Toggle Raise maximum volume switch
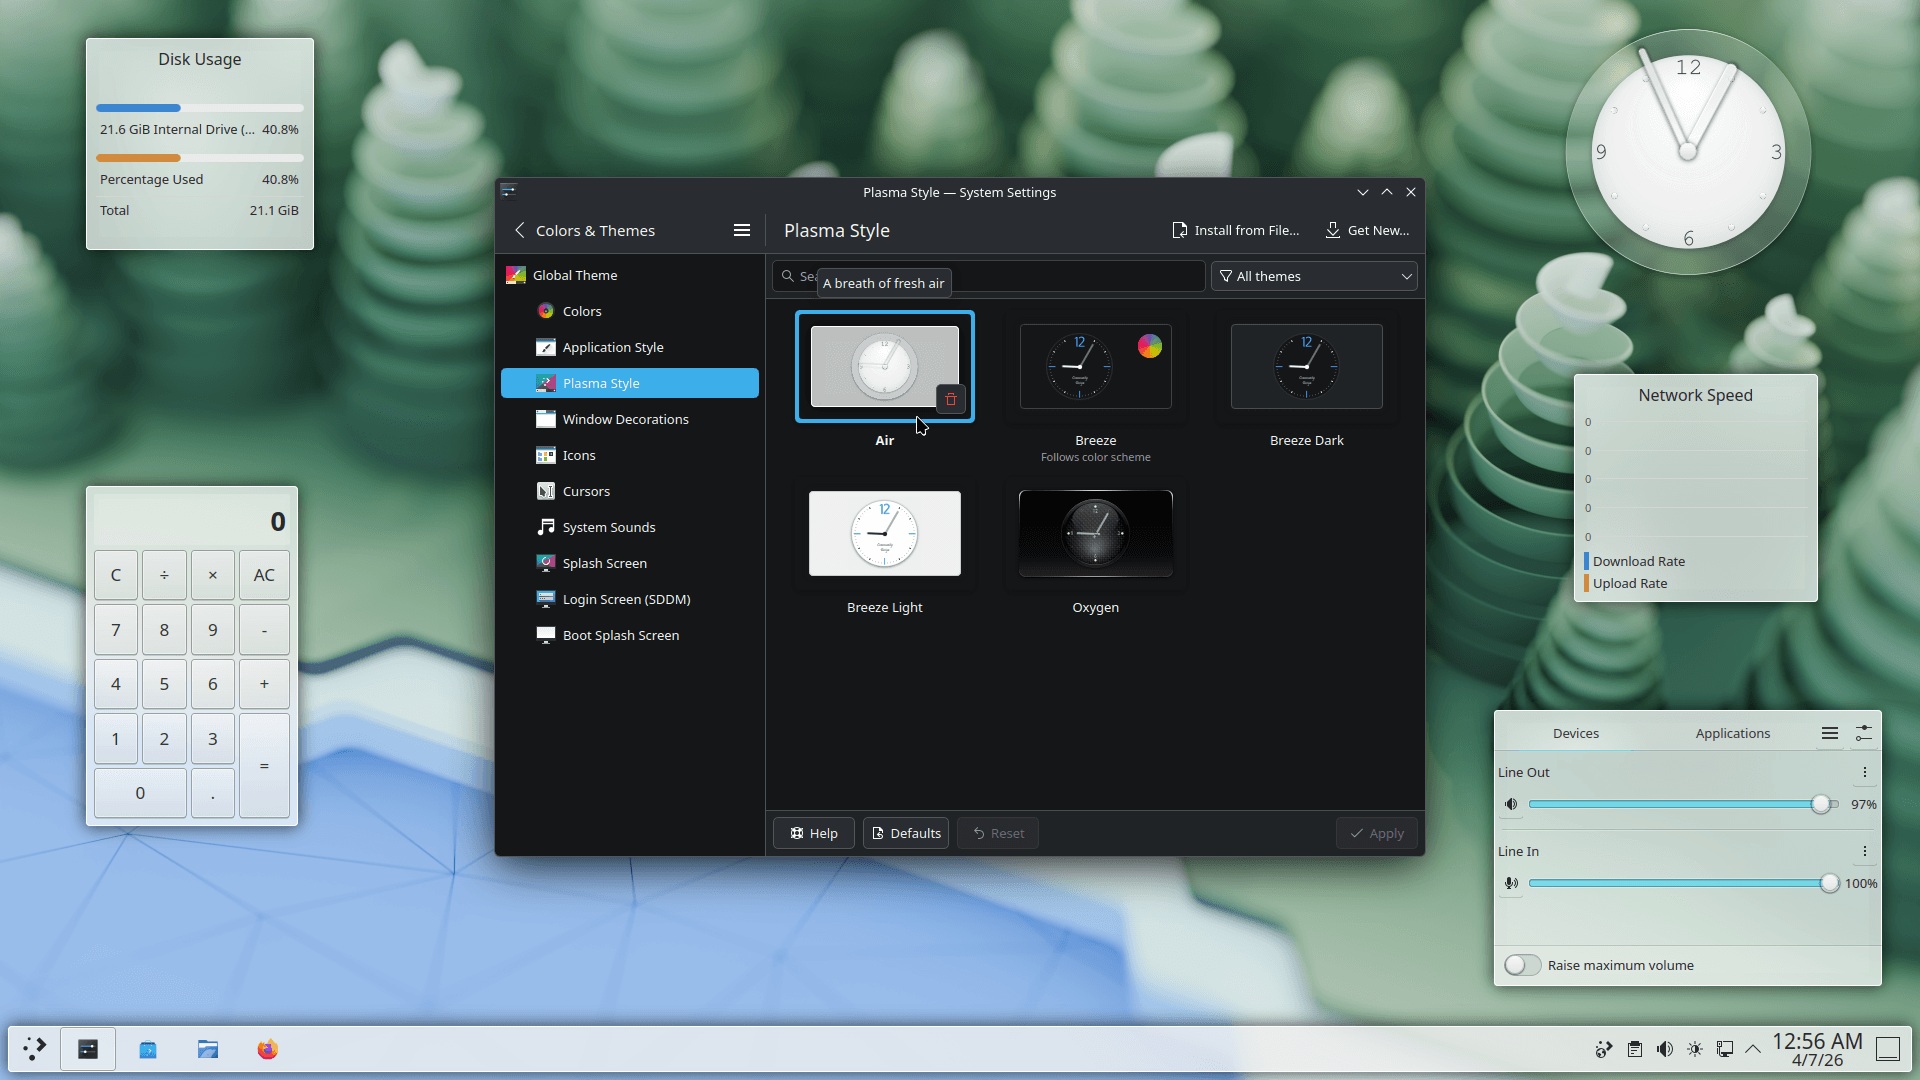The image size is (1920, 1080). pyautogui.click(x=1522, y=965)
